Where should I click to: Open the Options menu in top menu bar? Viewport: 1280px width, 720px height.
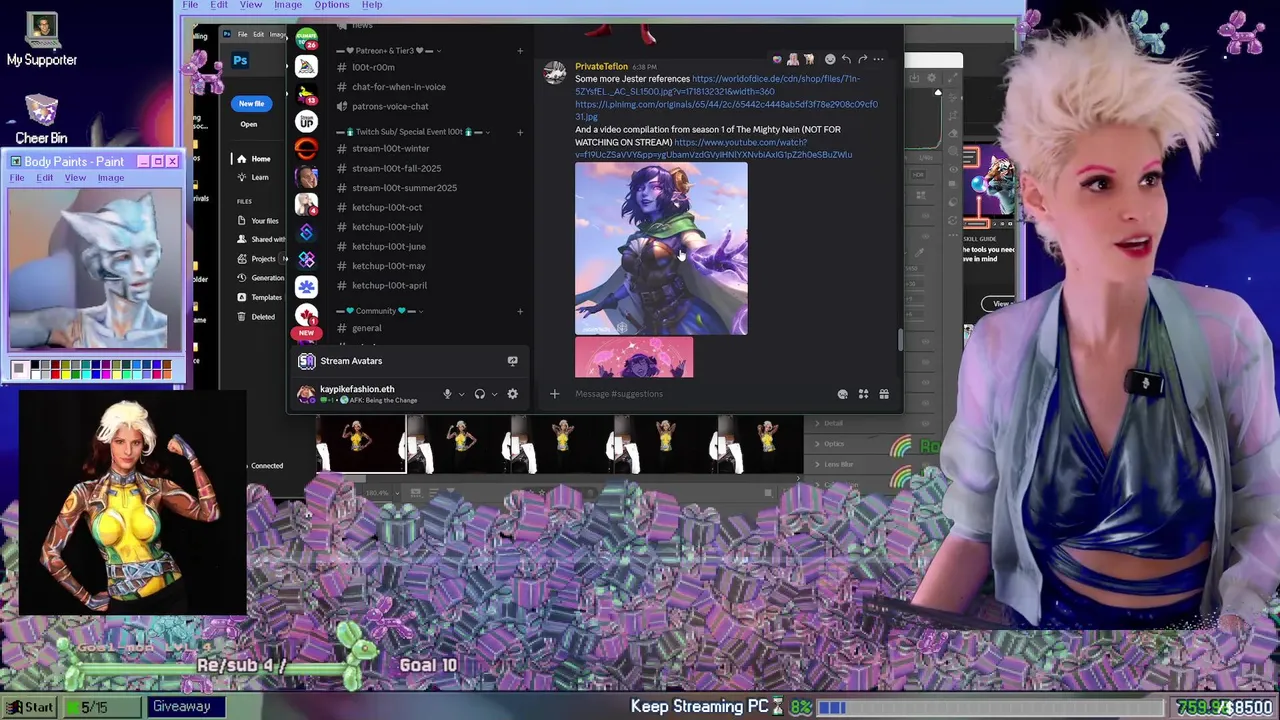tap(332, 5)
